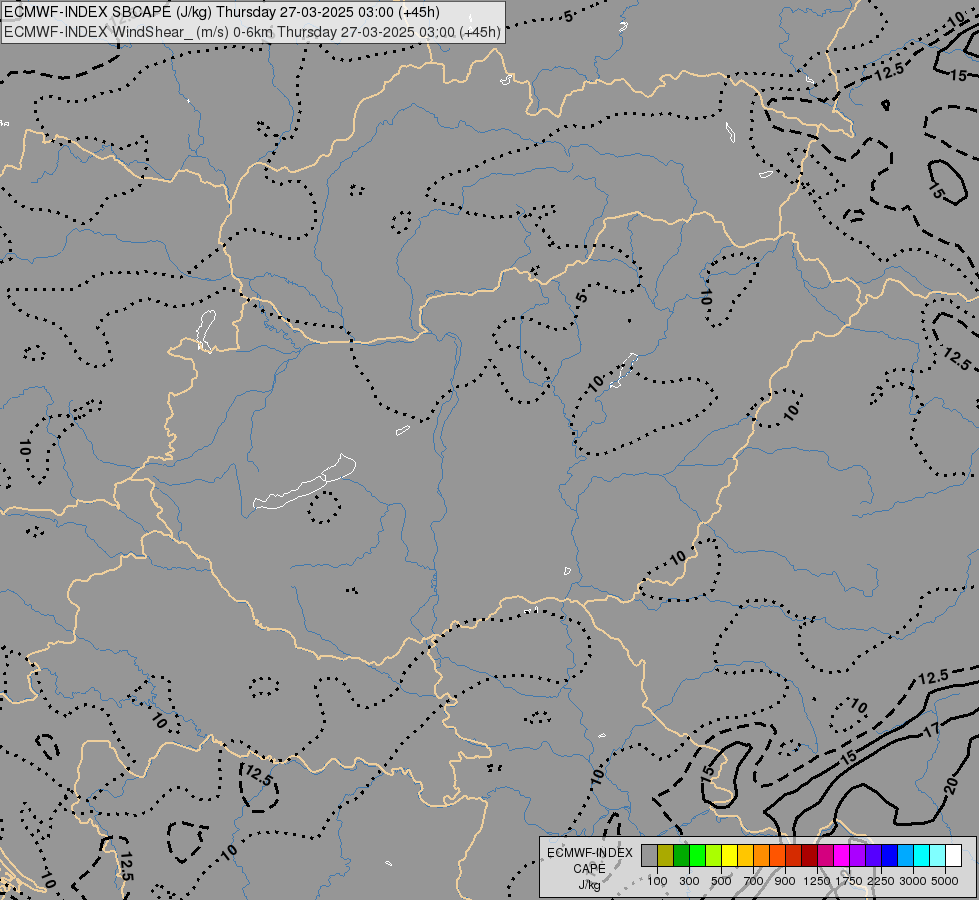Click the legend value 300
Viewport: 979px width, 900px height.
click(689, 881)
